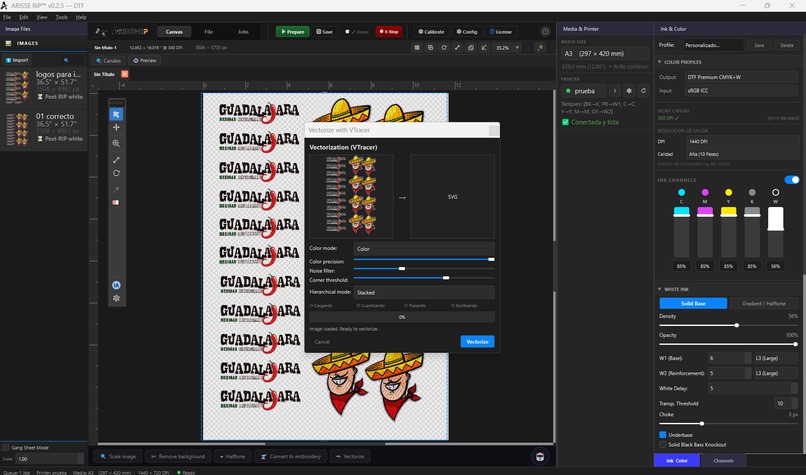The width and height of the screenshot is (806, 475).
Task: Open printer info button next to prueba
Action: pyautogui.click(x=614, y=91)
